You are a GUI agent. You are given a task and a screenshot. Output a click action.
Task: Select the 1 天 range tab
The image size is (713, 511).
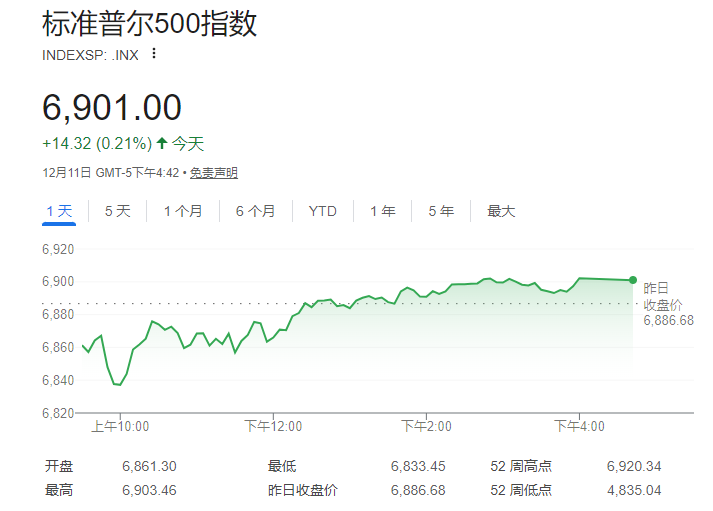click(59, 211)
